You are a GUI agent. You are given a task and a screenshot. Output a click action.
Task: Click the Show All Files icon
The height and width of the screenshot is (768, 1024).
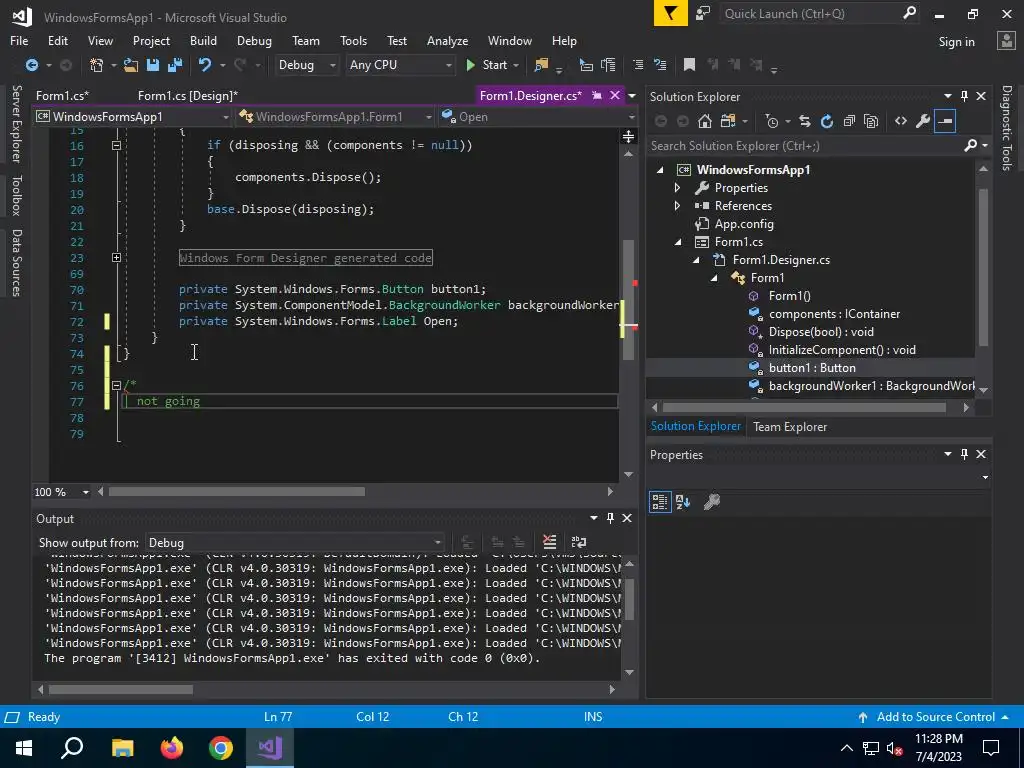coord(871,121)
